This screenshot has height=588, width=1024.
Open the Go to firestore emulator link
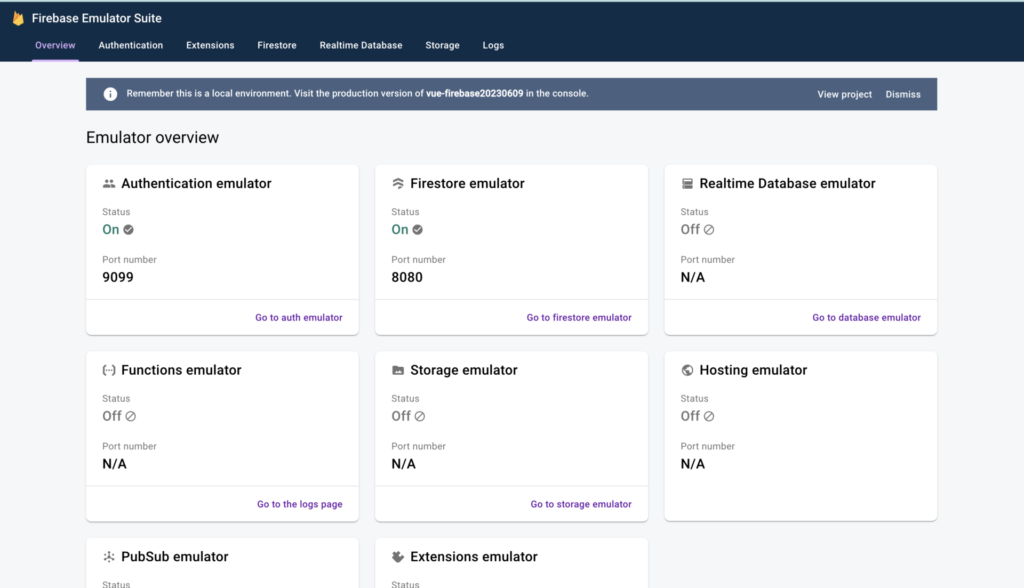pos(579,318)
